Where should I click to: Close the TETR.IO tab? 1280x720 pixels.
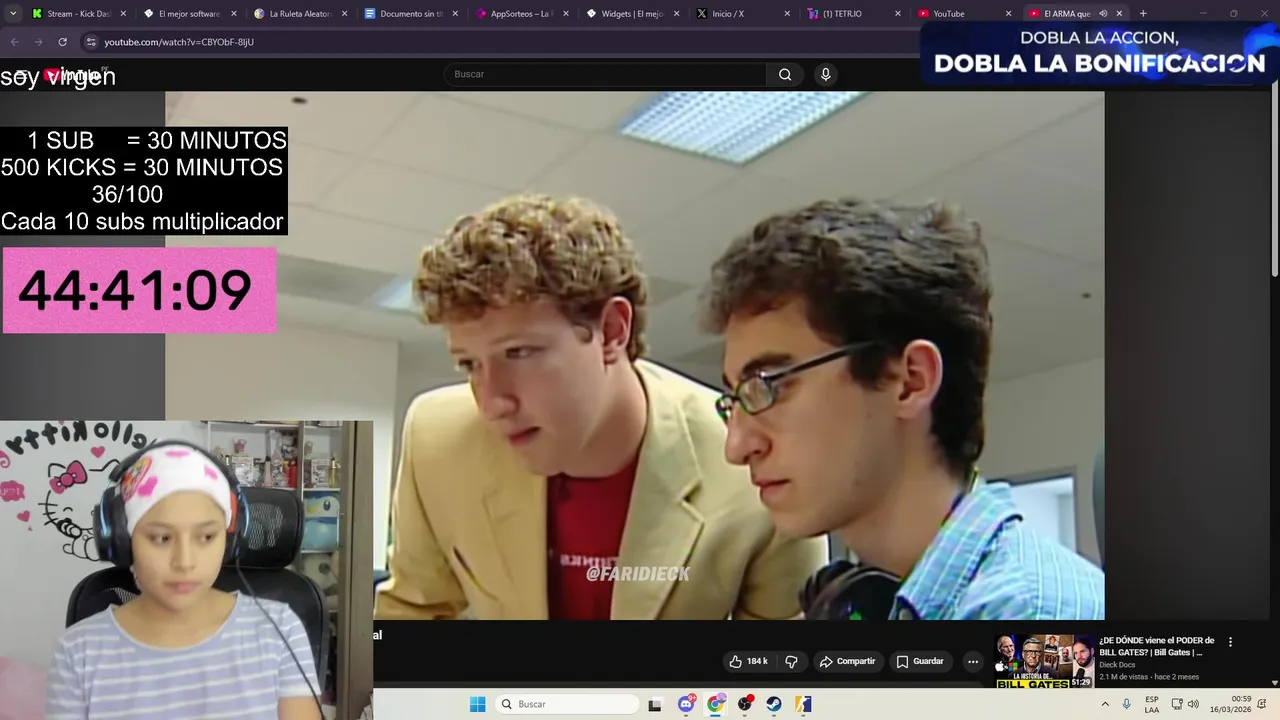point(897,14)
